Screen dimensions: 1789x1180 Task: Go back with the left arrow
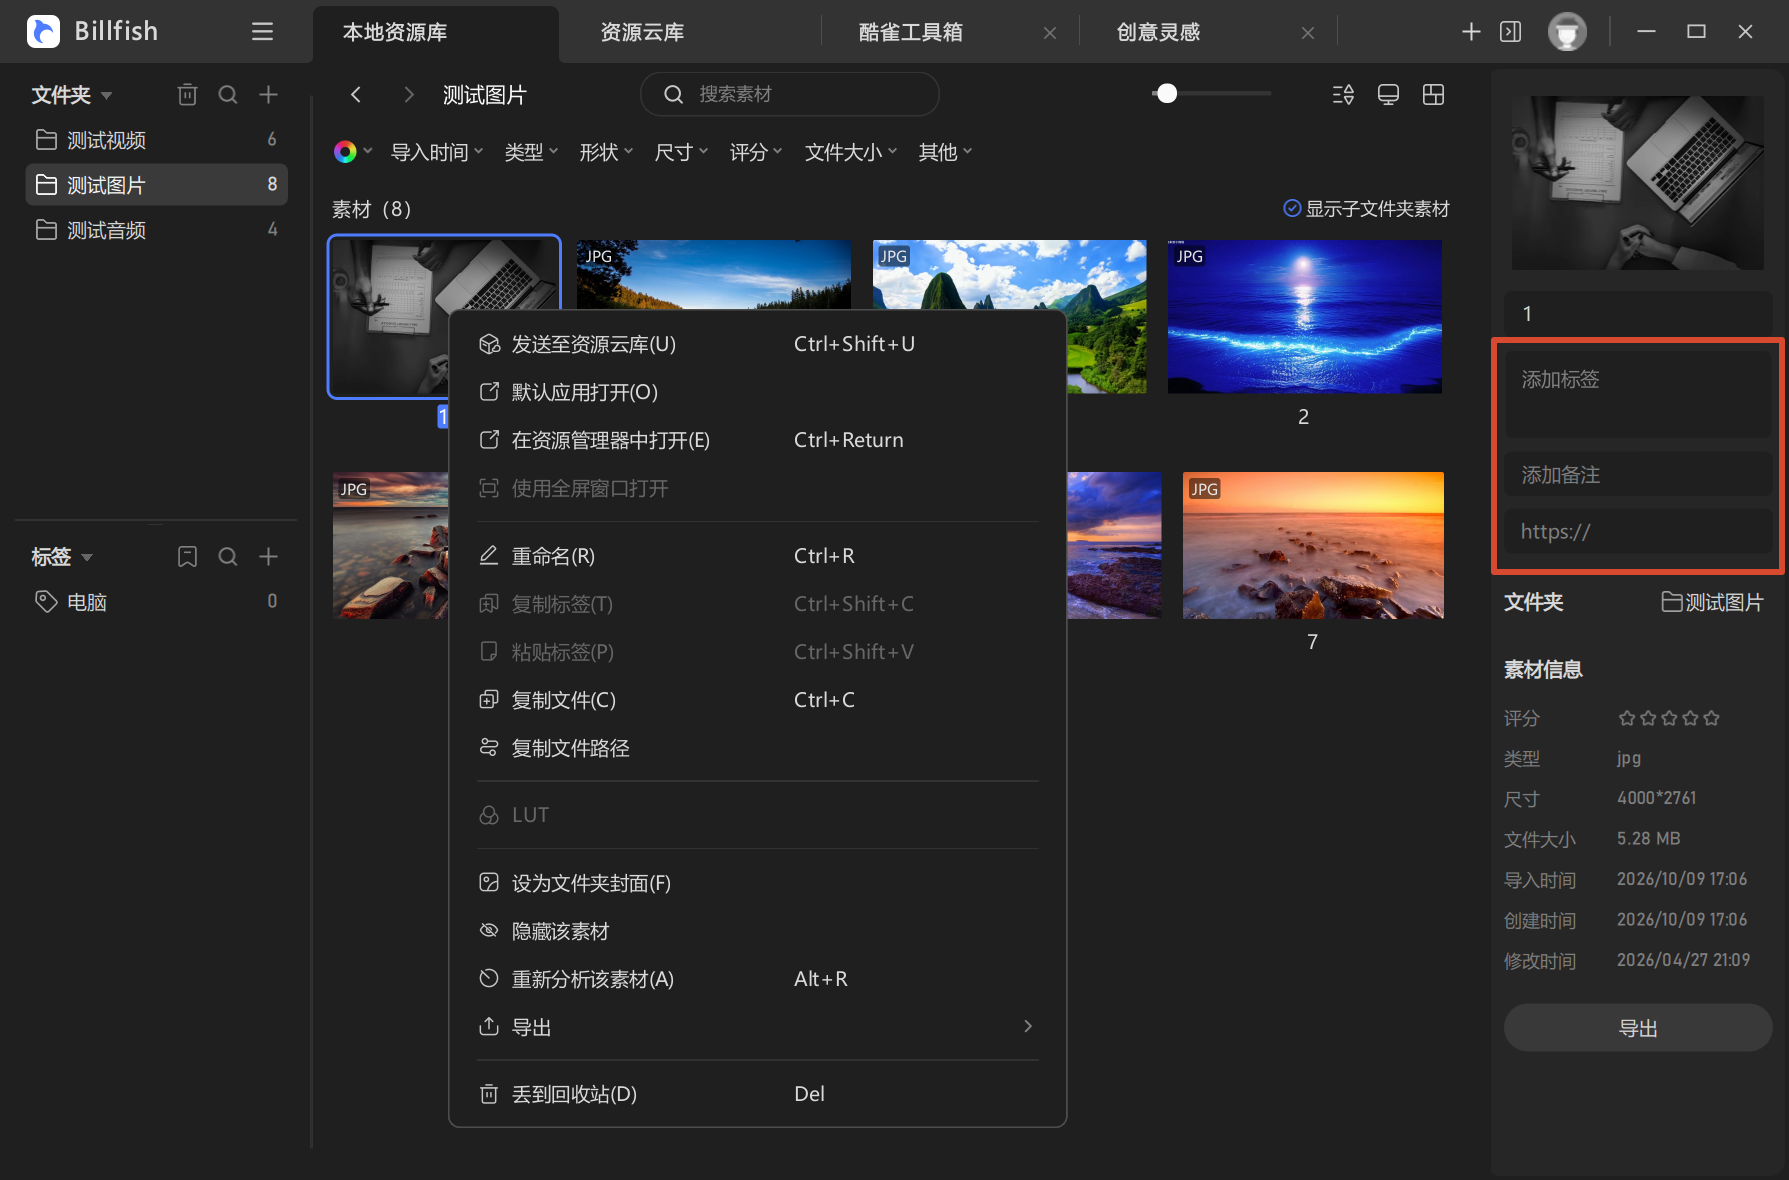pyautogui.click(x=356, y=94)
